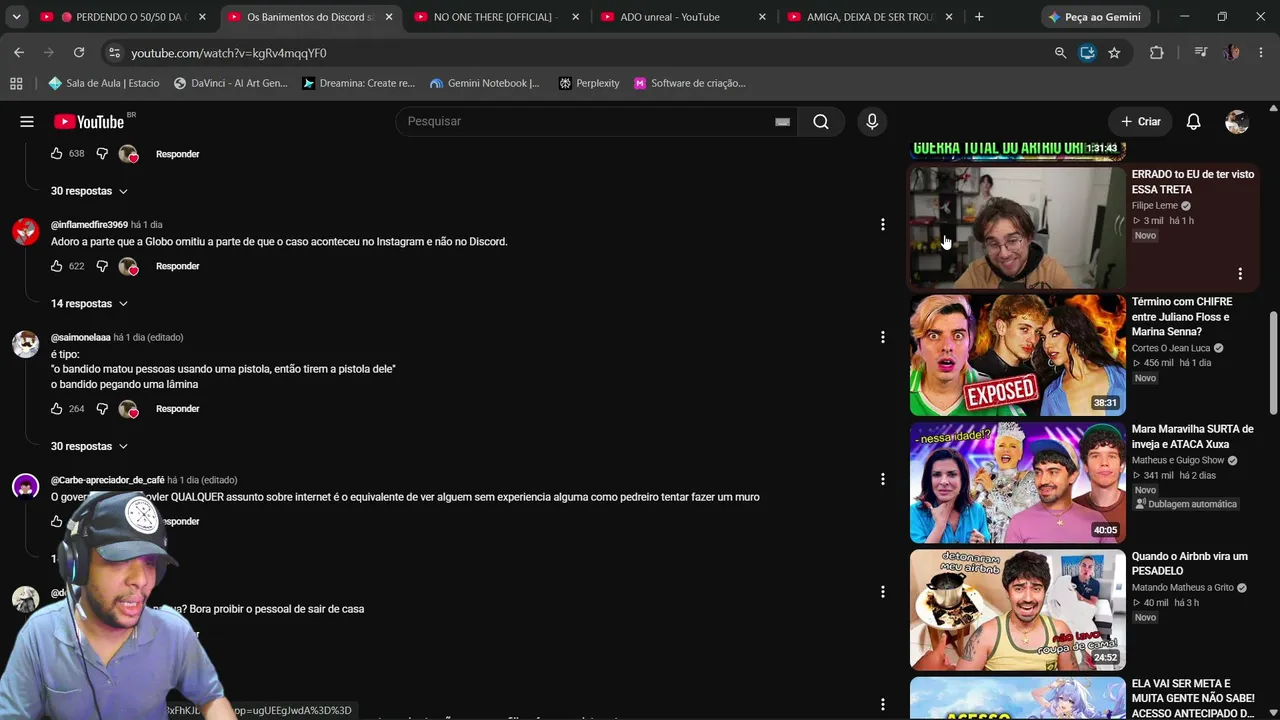
Task: Dislike @inflamedfire3969's comment
Action: (x=102, y=267)
